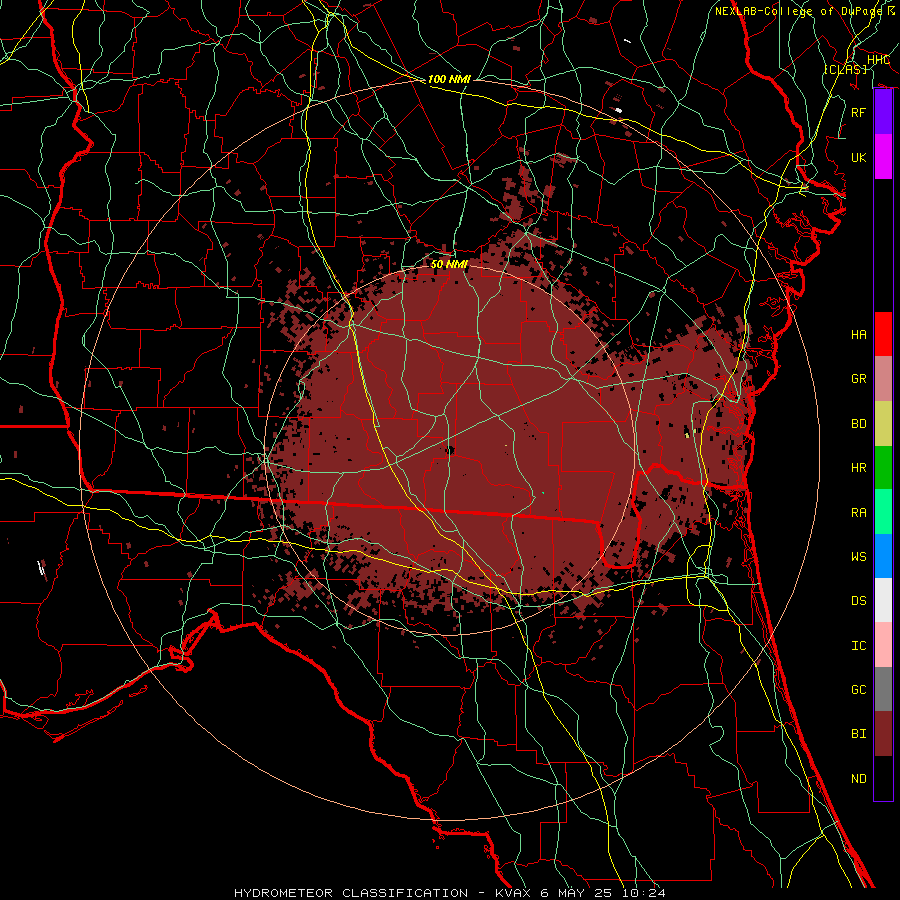Click the IC pink legend swatch
The height and width of the screenshot is (900, 900).
883,645
